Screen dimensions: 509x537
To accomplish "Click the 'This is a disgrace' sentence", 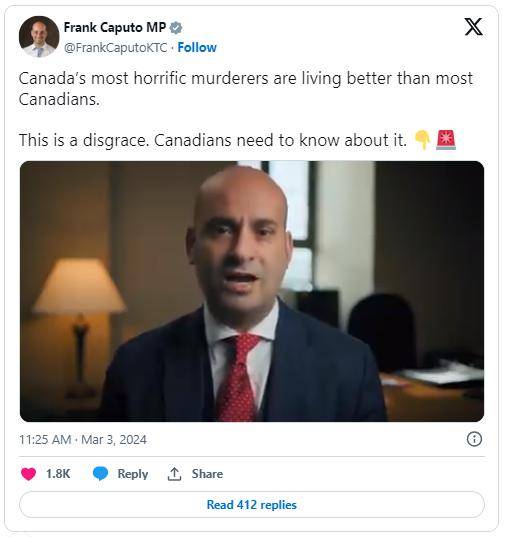I will click(213, 140).
